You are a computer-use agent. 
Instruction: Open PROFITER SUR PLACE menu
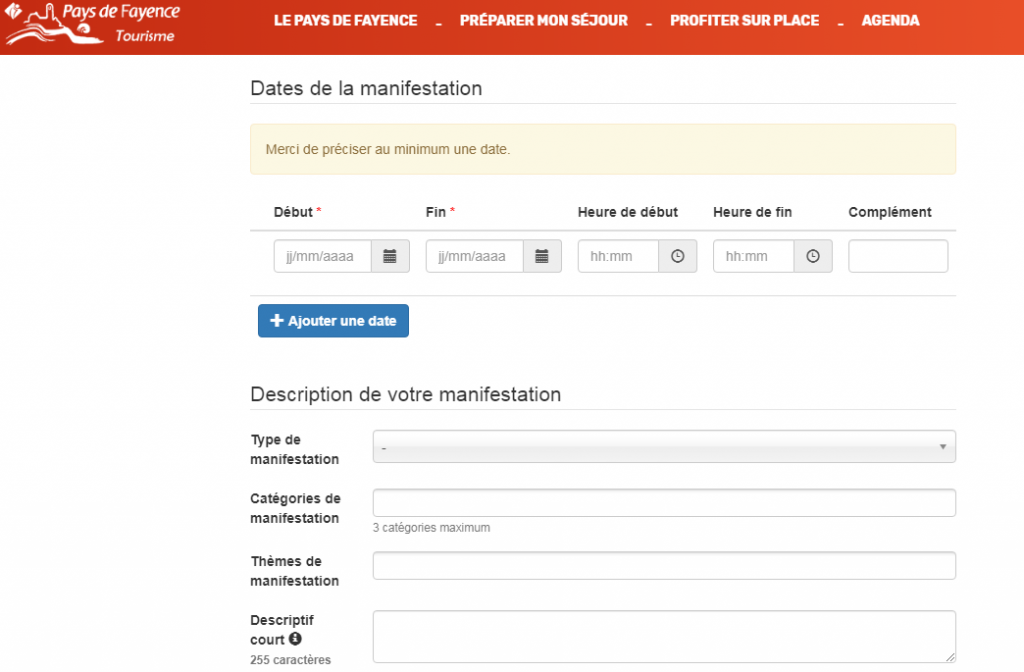coord(744,21)
